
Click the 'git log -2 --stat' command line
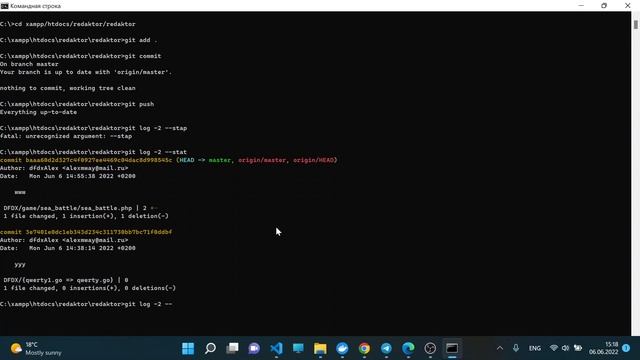[93, 152]
